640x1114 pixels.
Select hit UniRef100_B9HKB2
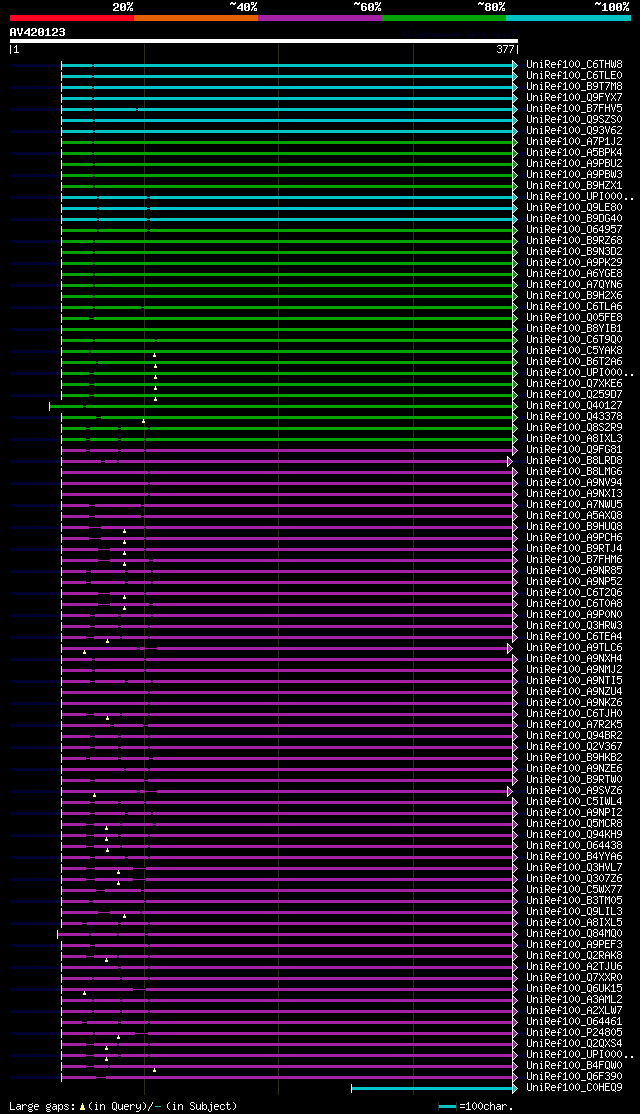click(575, 758)
